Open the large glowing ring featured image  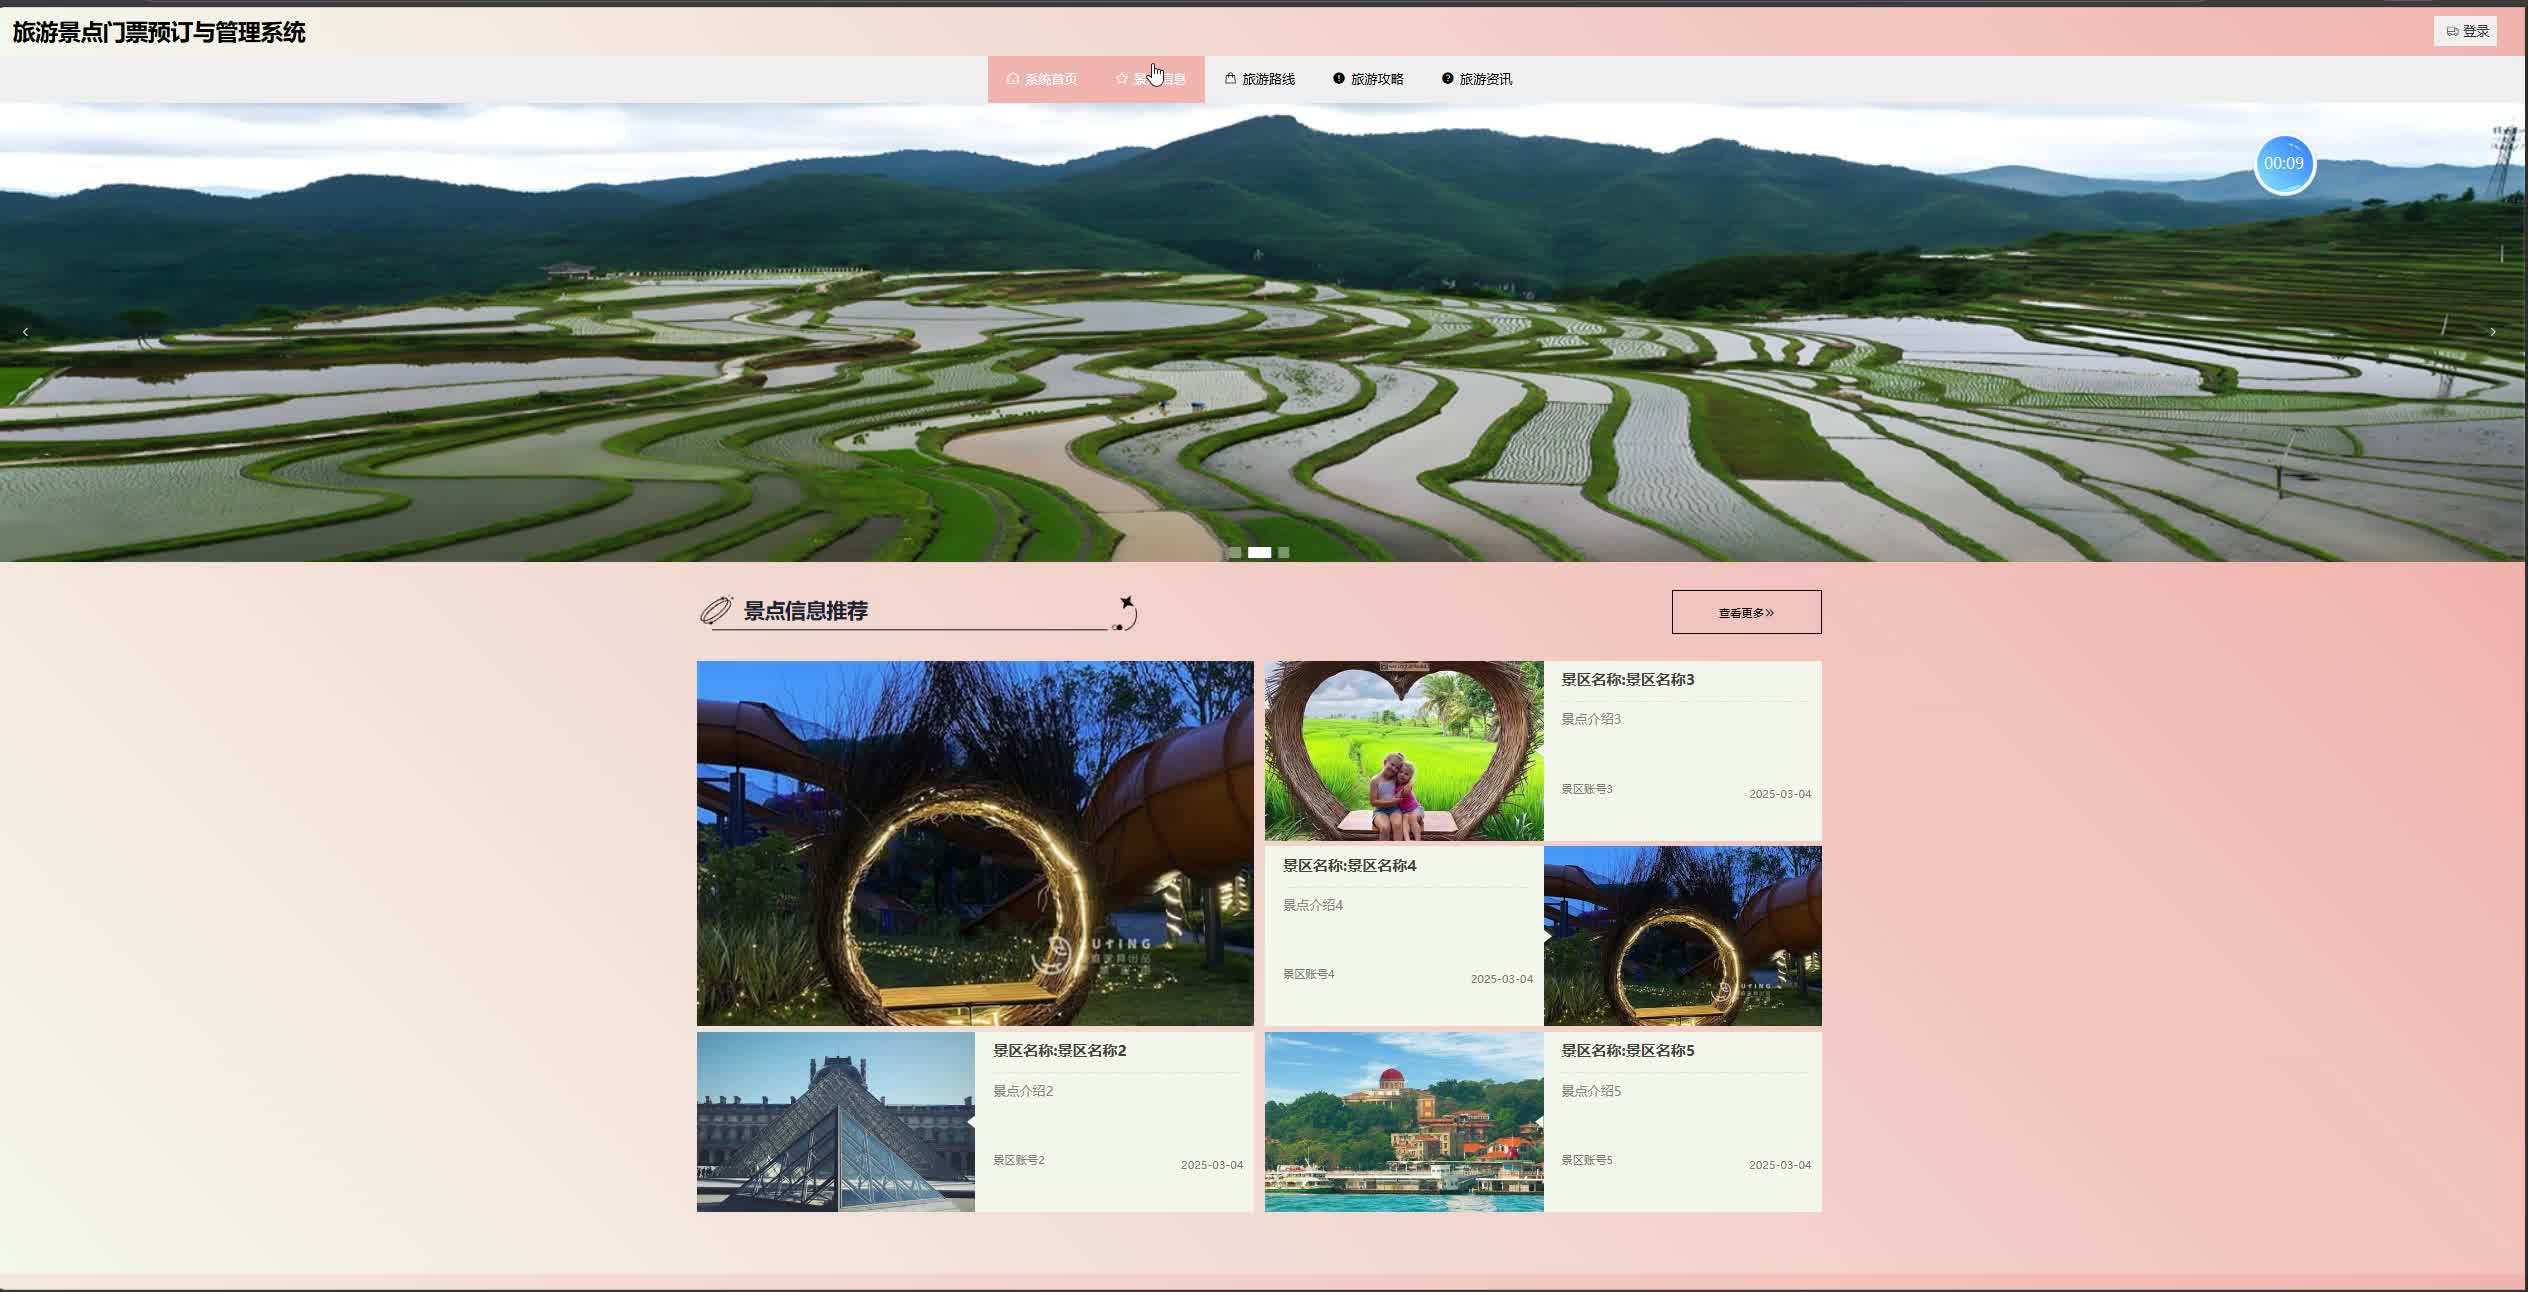pyautogui.click(x=974, y=843)
